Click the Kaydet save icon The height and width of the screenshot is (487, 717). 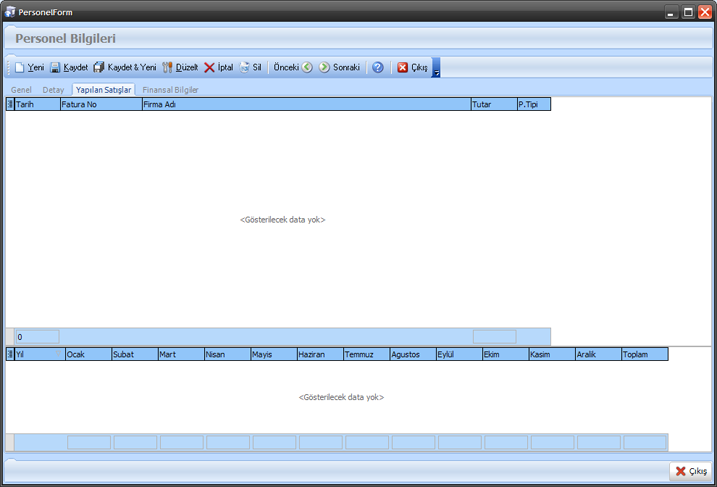[56, 68]
